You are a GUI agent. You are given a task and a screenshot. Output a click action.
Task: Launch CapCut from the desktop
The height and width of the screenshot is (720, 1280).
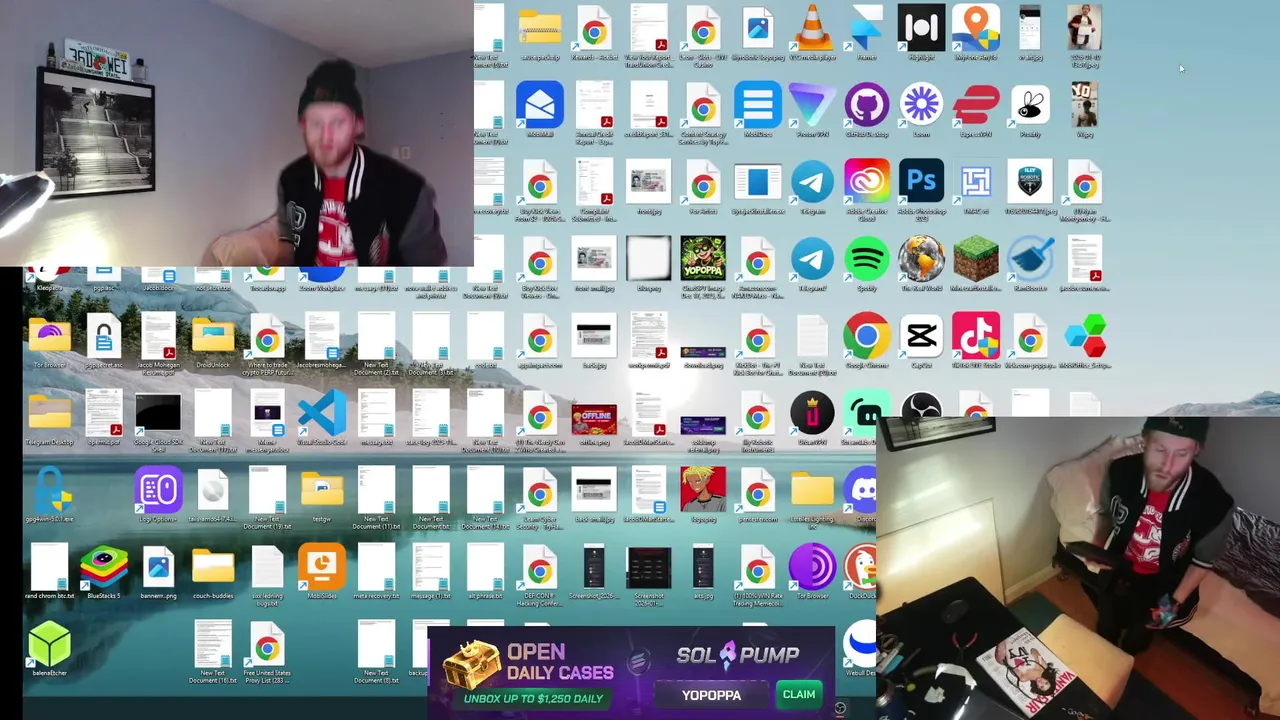pos(921,337)
